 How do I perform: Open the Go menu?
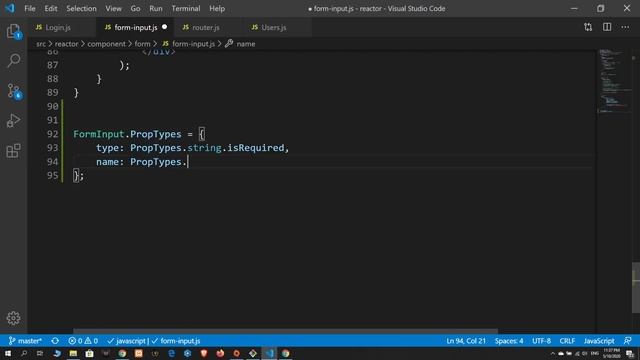[x=135, y=9]
